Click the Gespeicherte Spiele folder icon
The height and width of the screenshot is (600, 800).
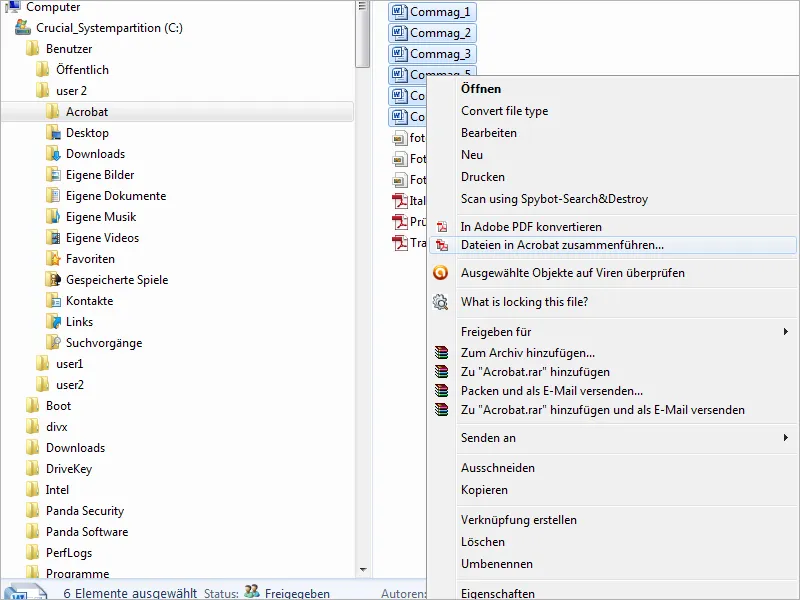click(53, 280)
